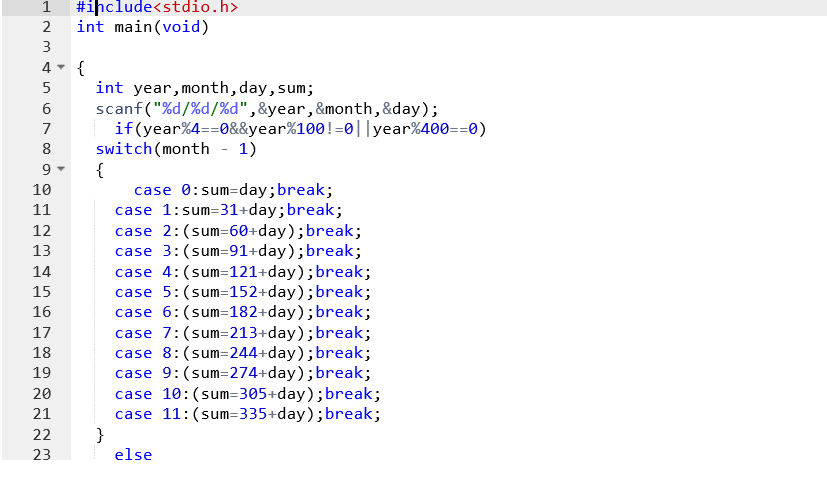Click line number 10 in the gutter
The width and height of the screenshot is (827, 480).
click(x=42, y=190)
